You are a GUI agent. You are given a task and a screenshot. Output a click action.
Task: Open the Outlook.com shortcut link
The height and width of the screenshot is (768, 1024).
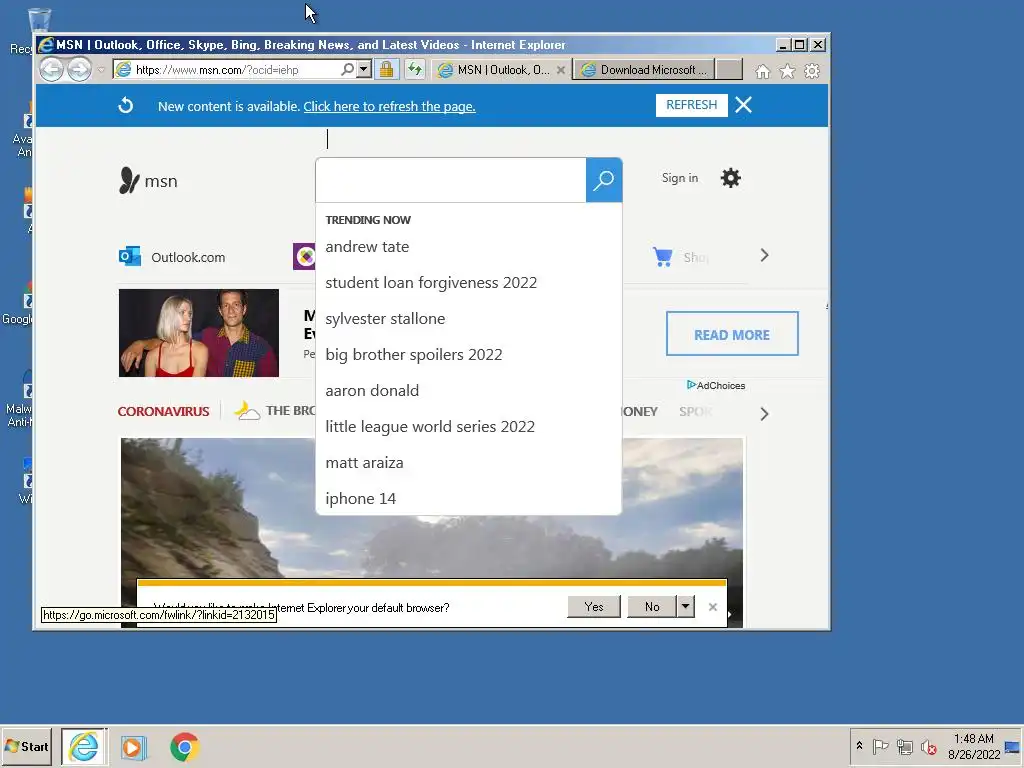[188, 257]
